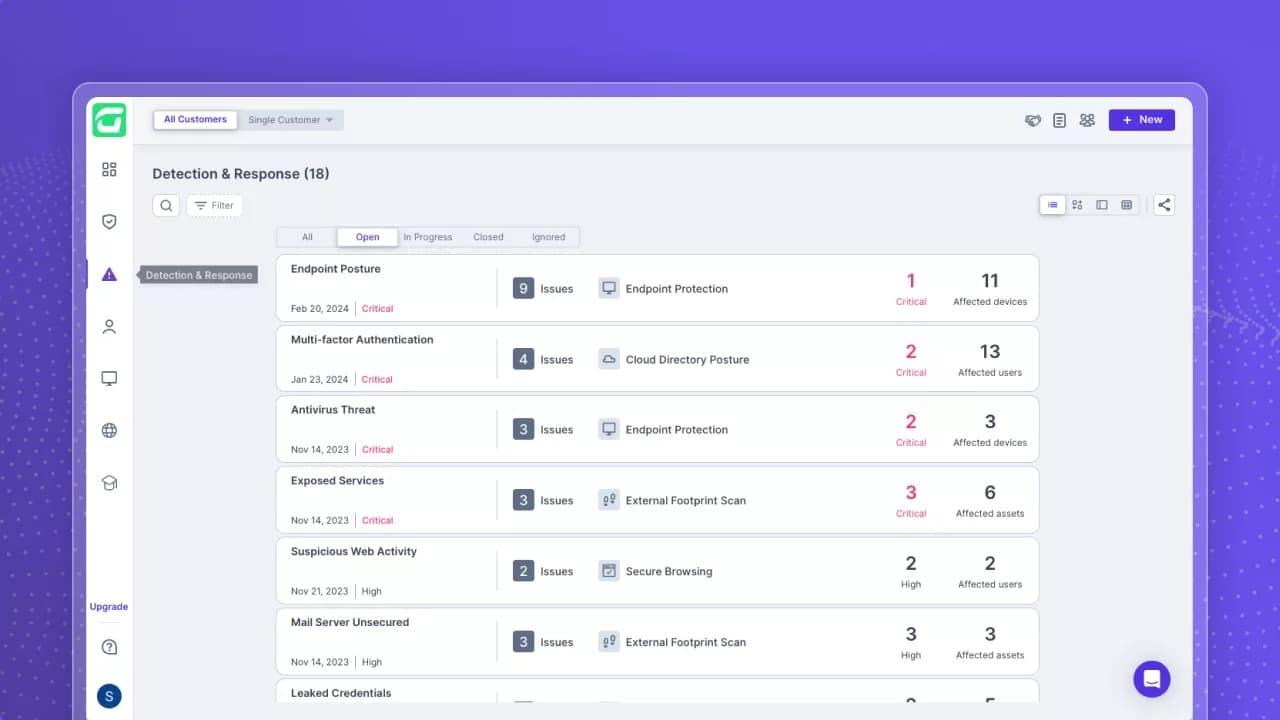Open the user avatar S menu
The height and width of the screenshot is (720, 1280).
(109, 696)
